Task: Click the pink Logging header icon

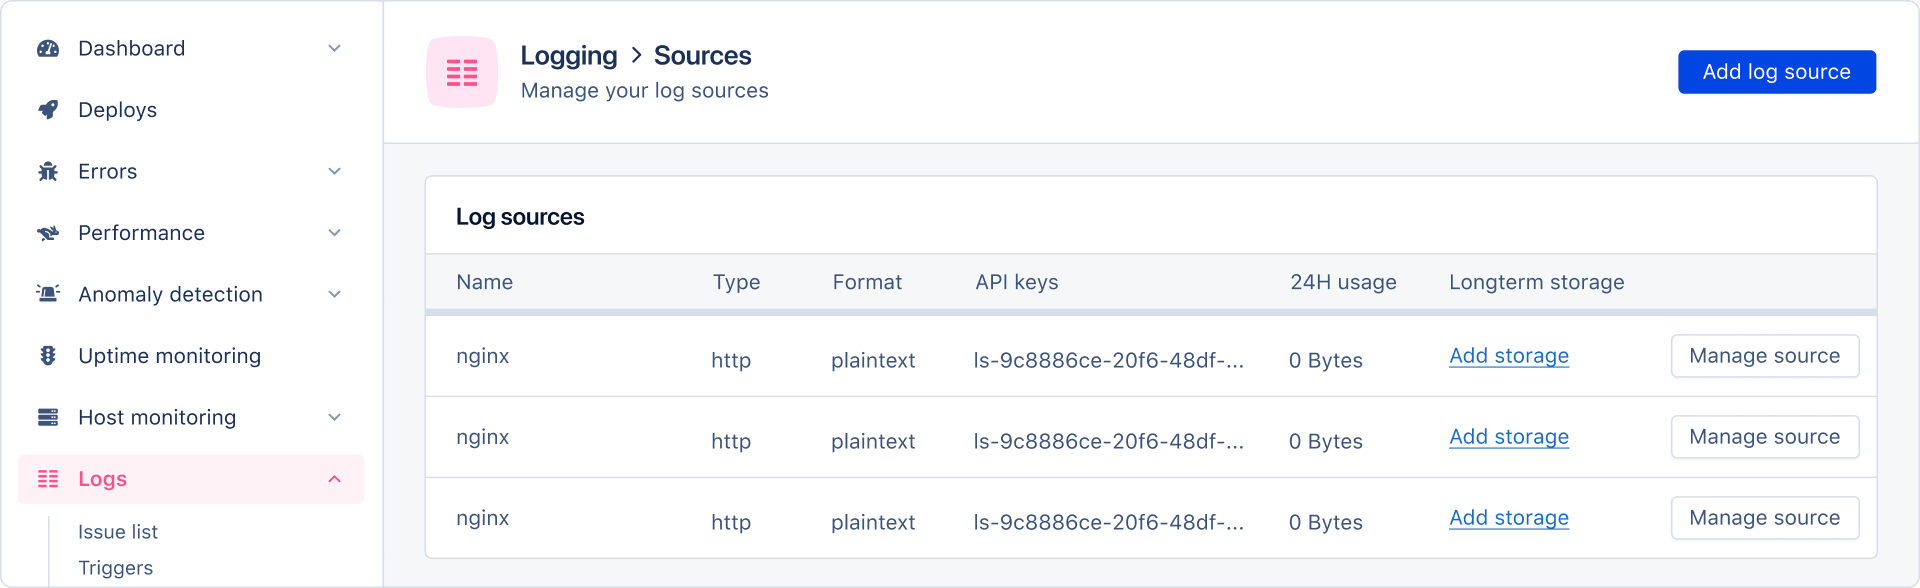Action: pyautogui.click(x=462, y=72)
